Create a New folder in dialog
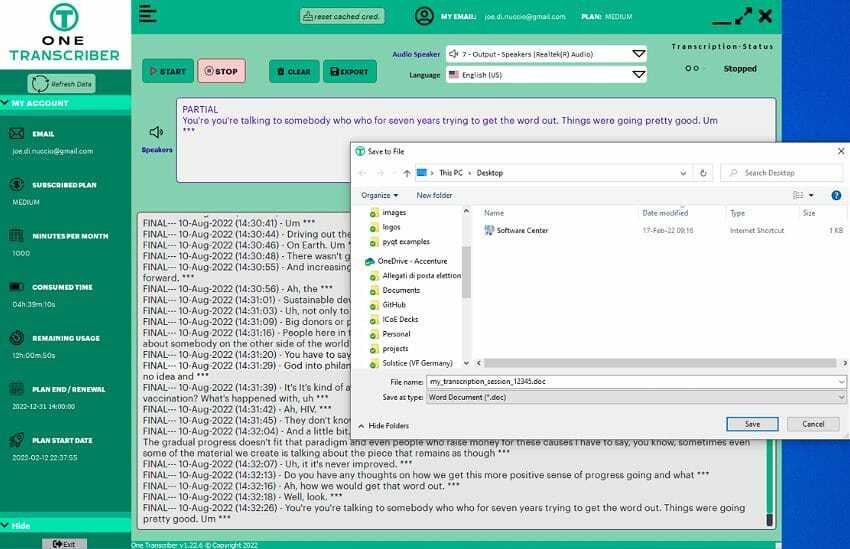850x549 pixels. 434,195
